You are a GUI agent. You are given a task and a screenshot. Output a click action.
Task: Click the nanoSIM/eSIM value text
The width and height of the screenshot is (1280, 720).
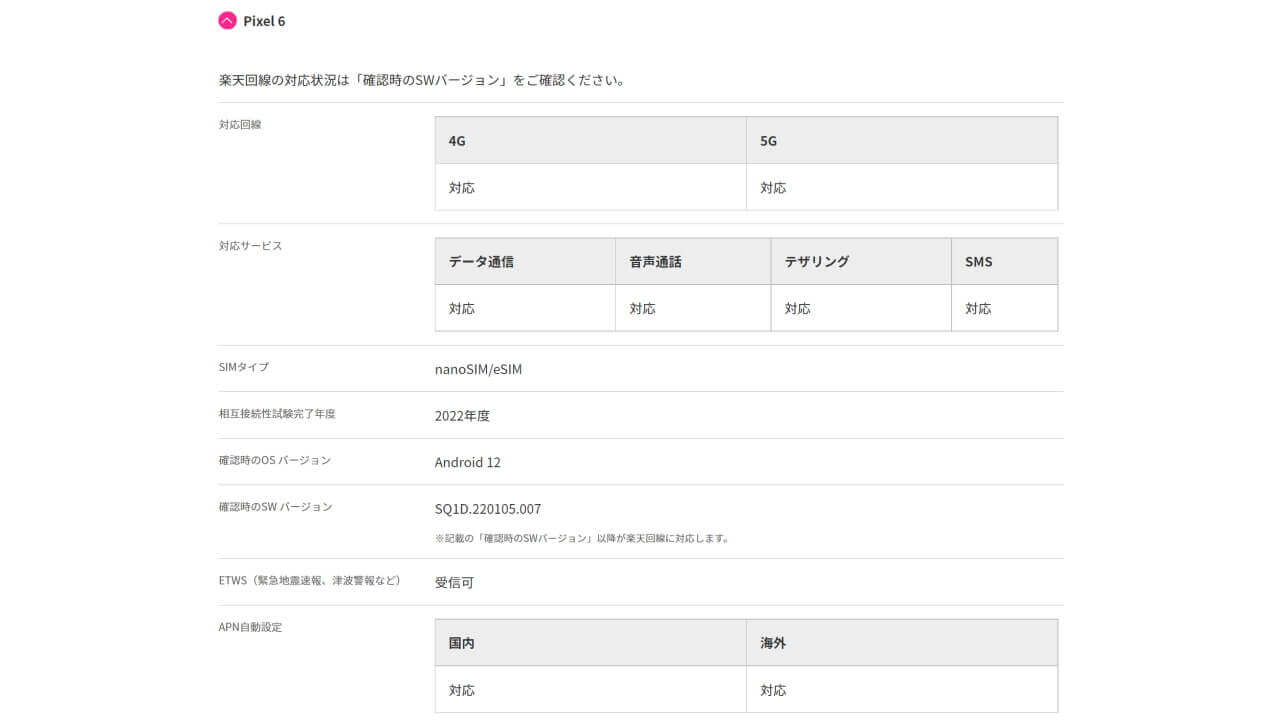click(478, 369)
